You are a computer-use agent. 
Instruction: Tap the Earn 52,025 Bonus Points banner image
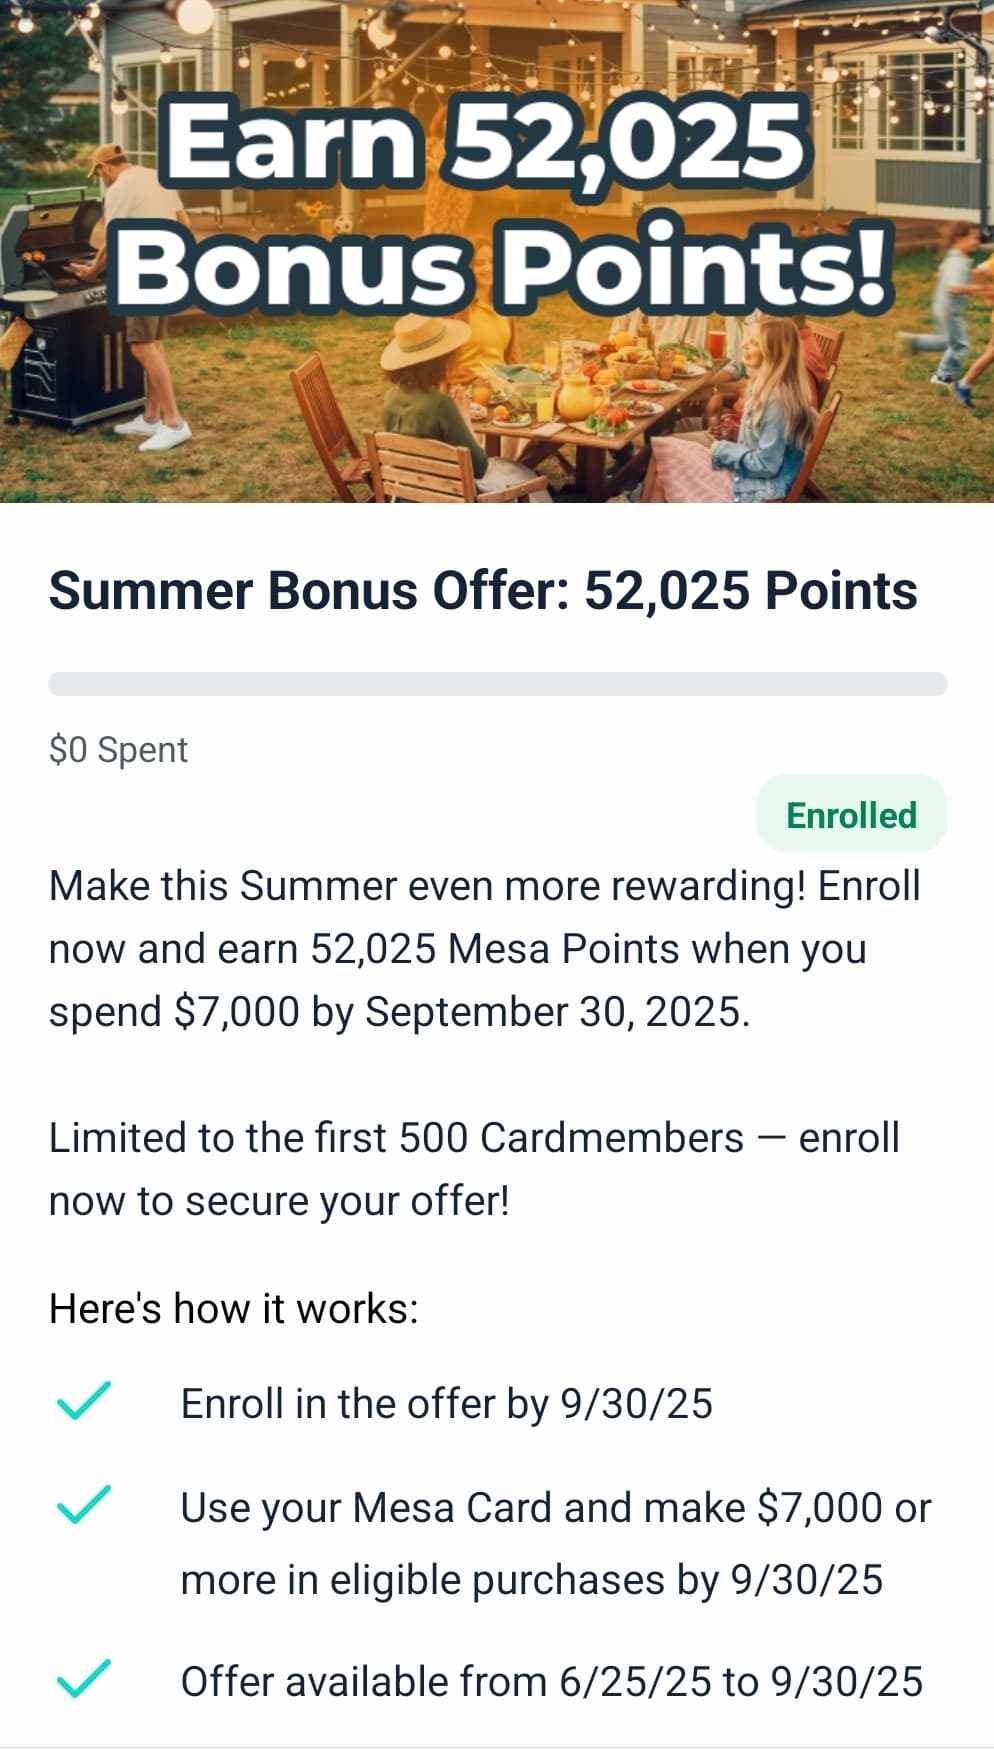(x=497, y=251)
